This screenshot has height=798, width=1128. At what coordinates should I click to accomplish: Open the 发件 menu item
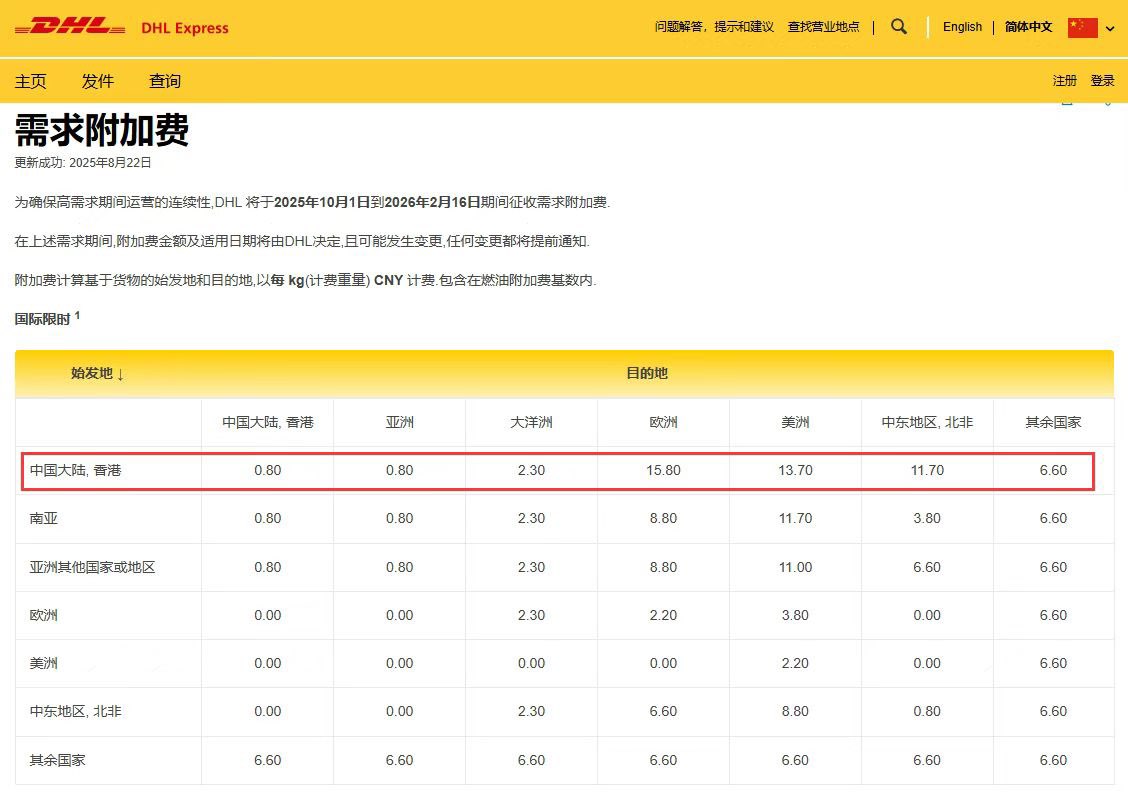97,81
